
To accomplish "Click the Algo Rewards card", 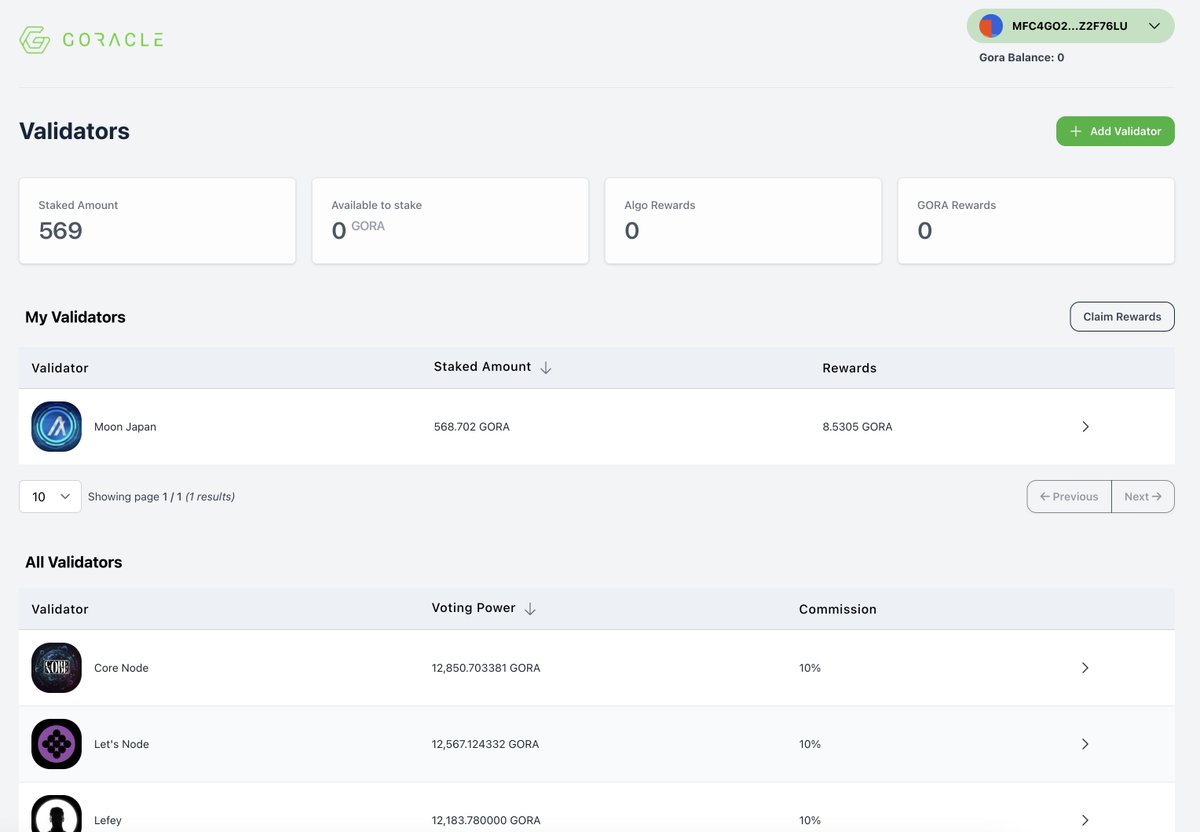I will (x=743, y=221).
